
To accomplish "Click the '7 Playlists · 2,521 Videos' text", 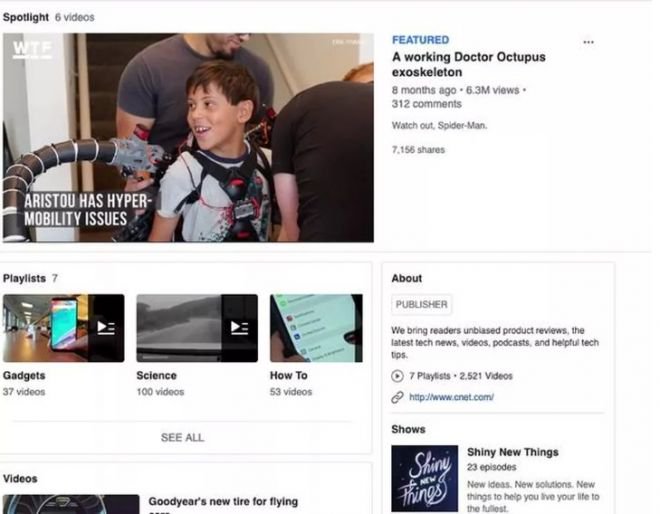I will coord(460,376).
